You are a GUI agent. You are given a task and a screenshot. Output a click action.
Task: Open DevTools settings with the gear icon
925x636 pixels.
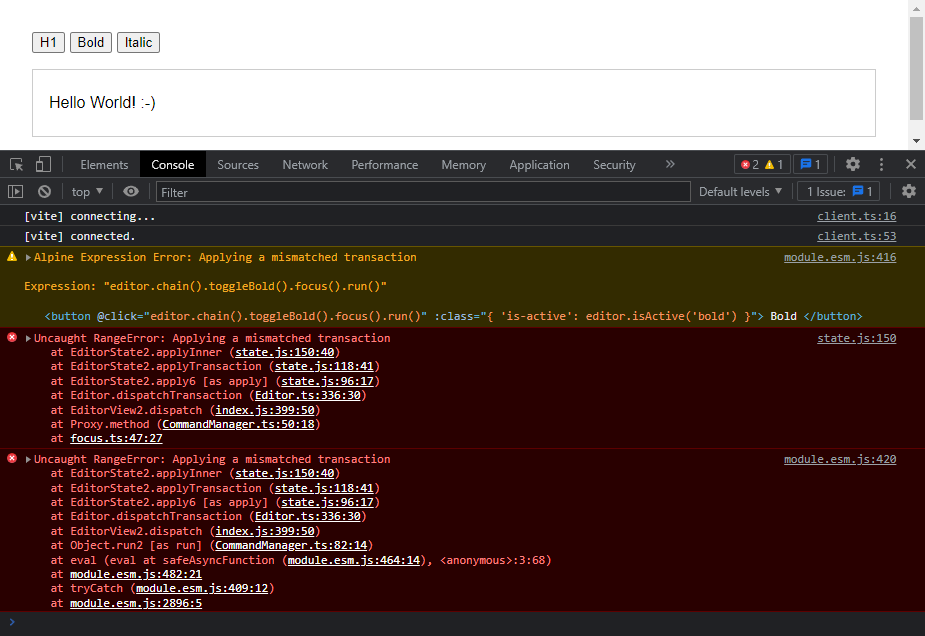pyautogui.click(x=852, y=163)
